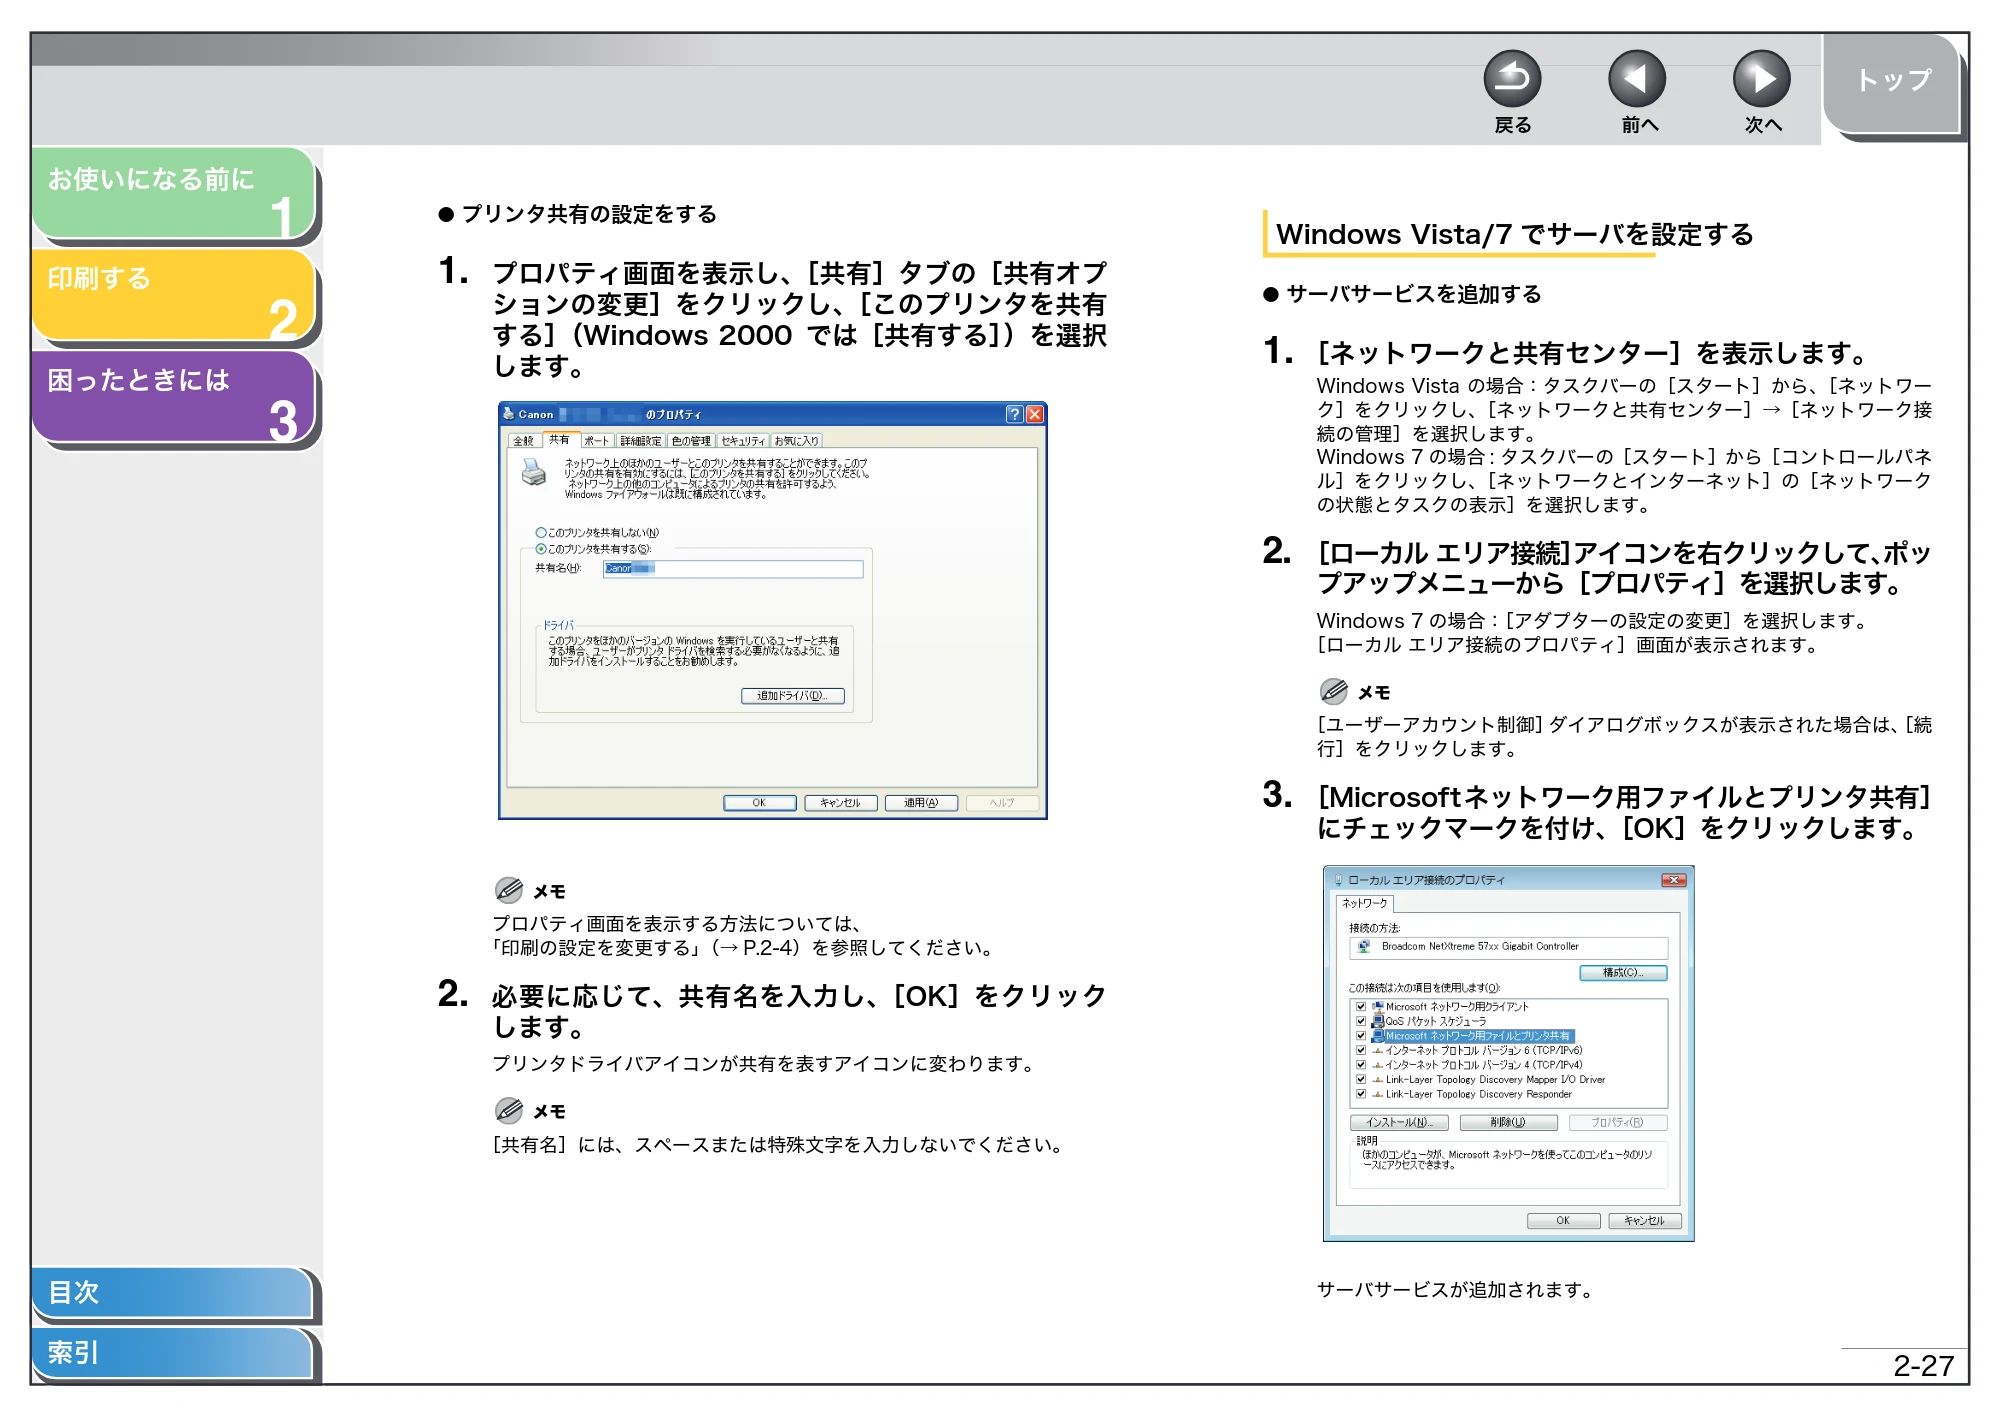The image size is (2000, 1414).
Task: Go to previous page with 前へ icon
Action: [1637, 79]
